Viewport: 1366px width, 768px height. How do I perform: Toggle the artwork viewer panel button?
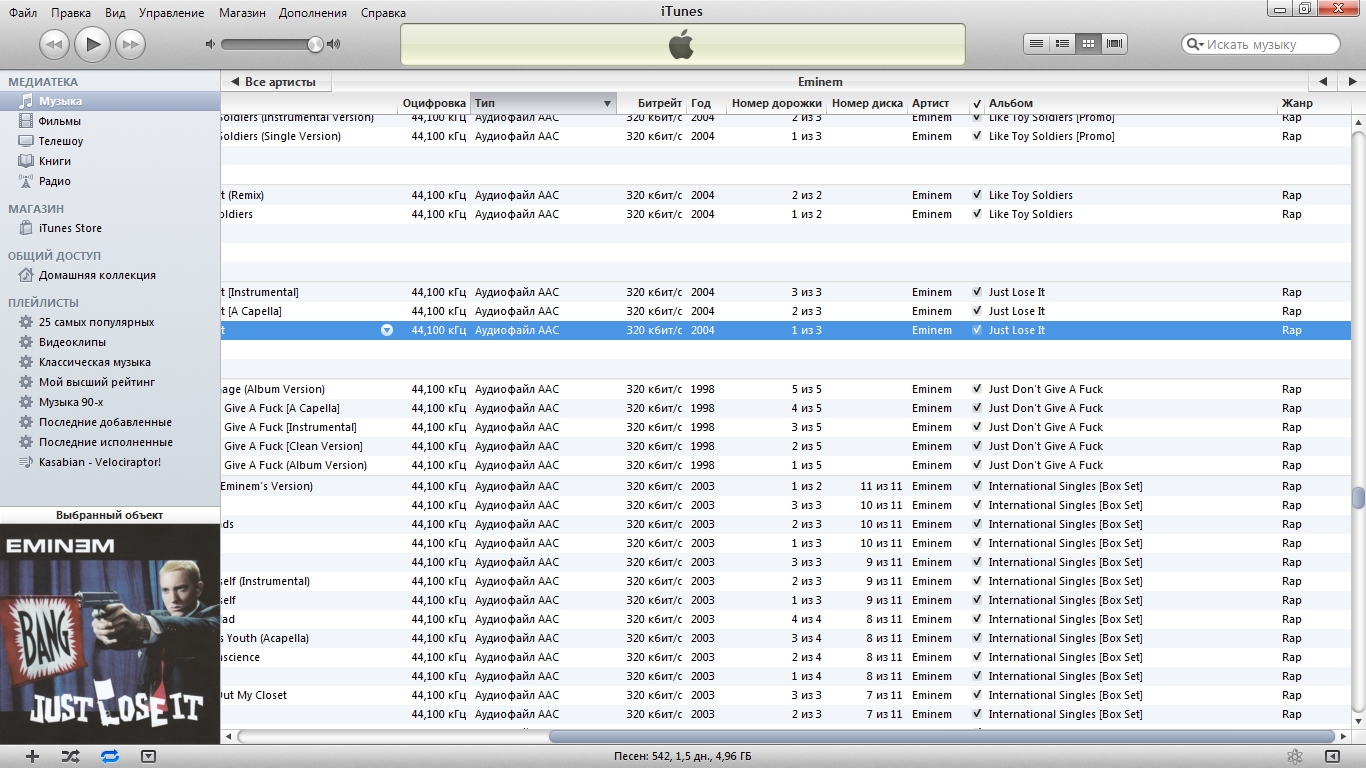148,756
